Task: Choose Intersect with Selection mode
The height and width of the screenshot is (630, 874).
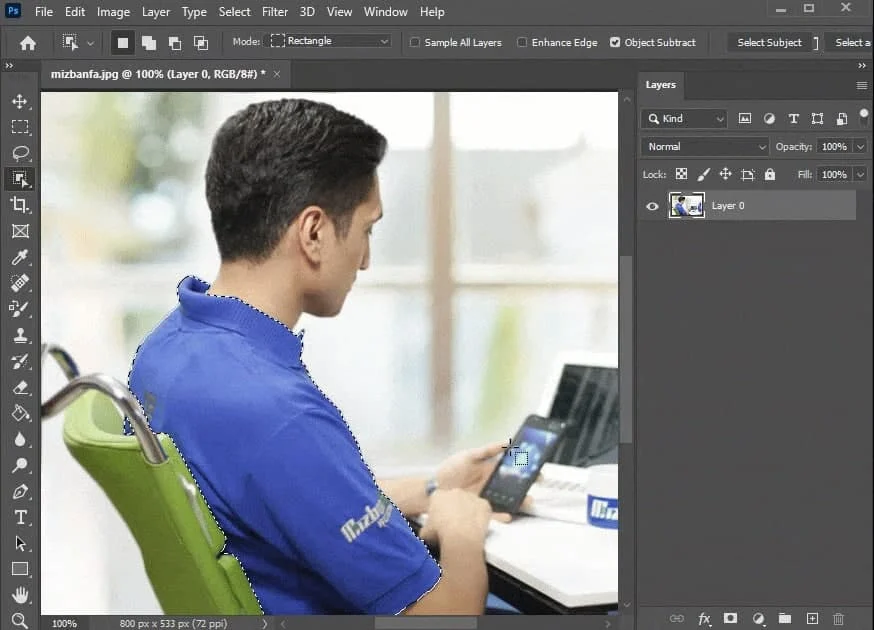Action: (201, 42)
